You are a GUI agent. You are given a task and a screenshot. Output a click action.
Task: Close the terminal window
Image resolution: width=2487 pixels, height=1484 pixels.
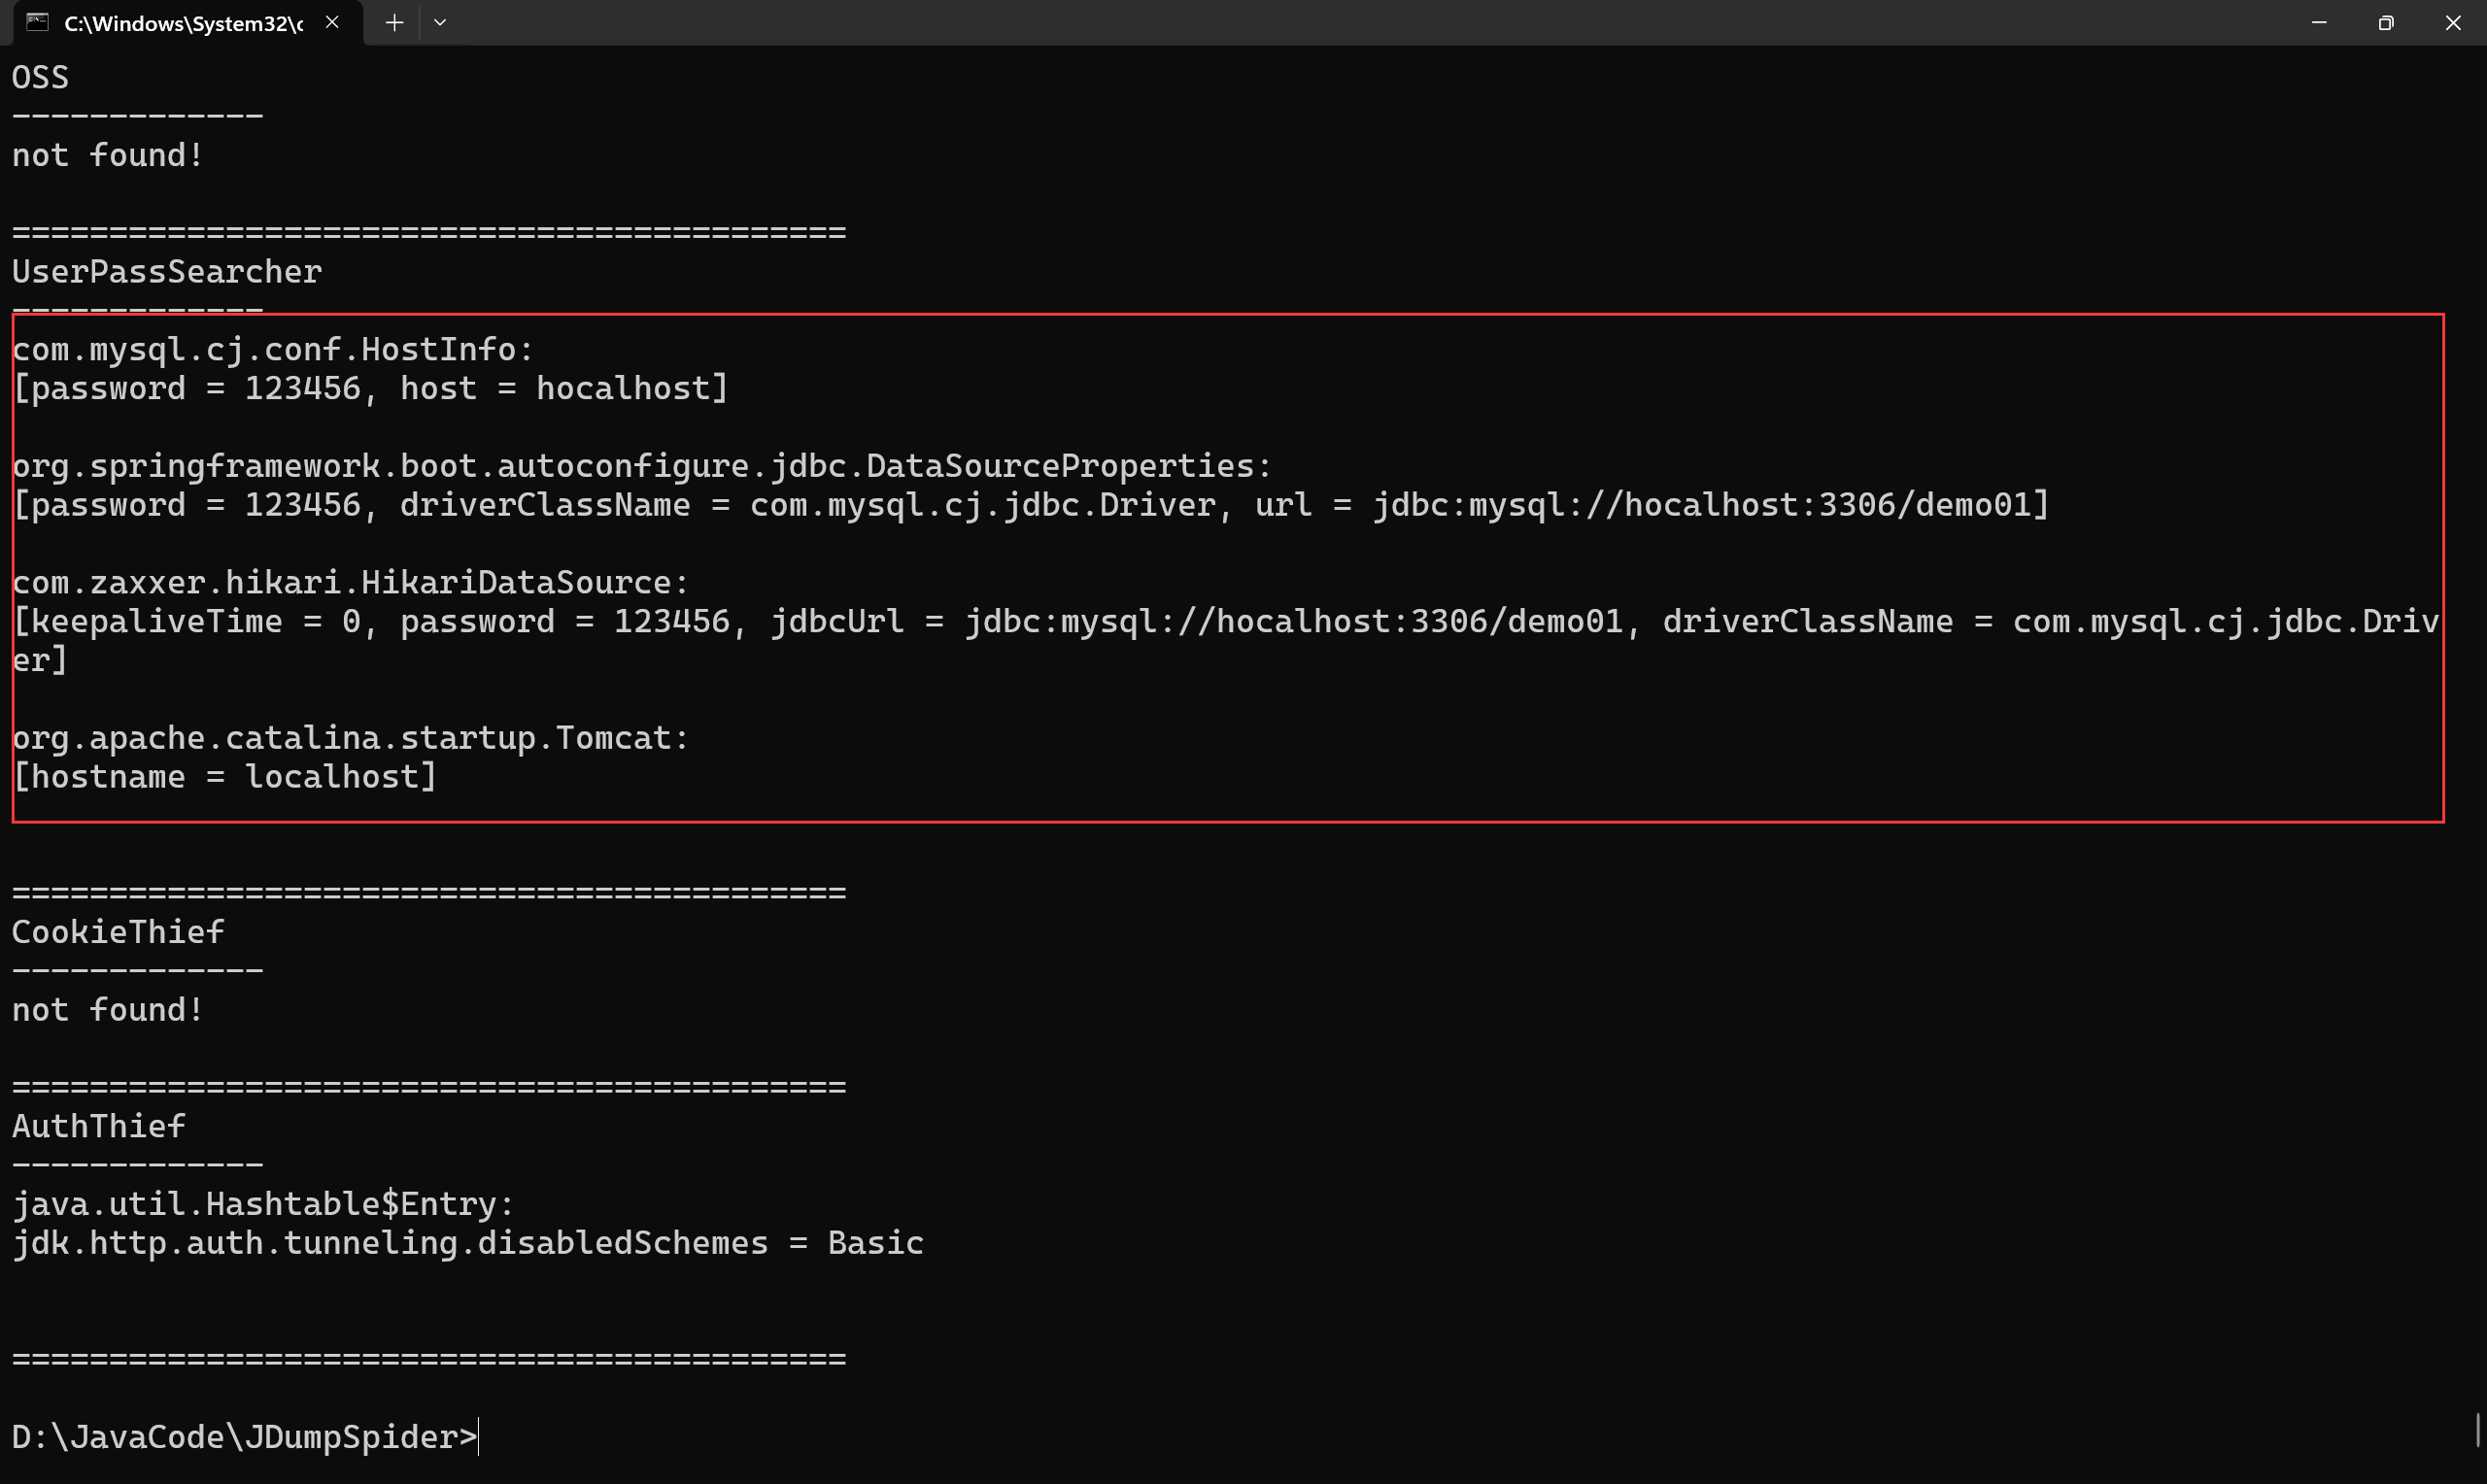coord(2453,22)
